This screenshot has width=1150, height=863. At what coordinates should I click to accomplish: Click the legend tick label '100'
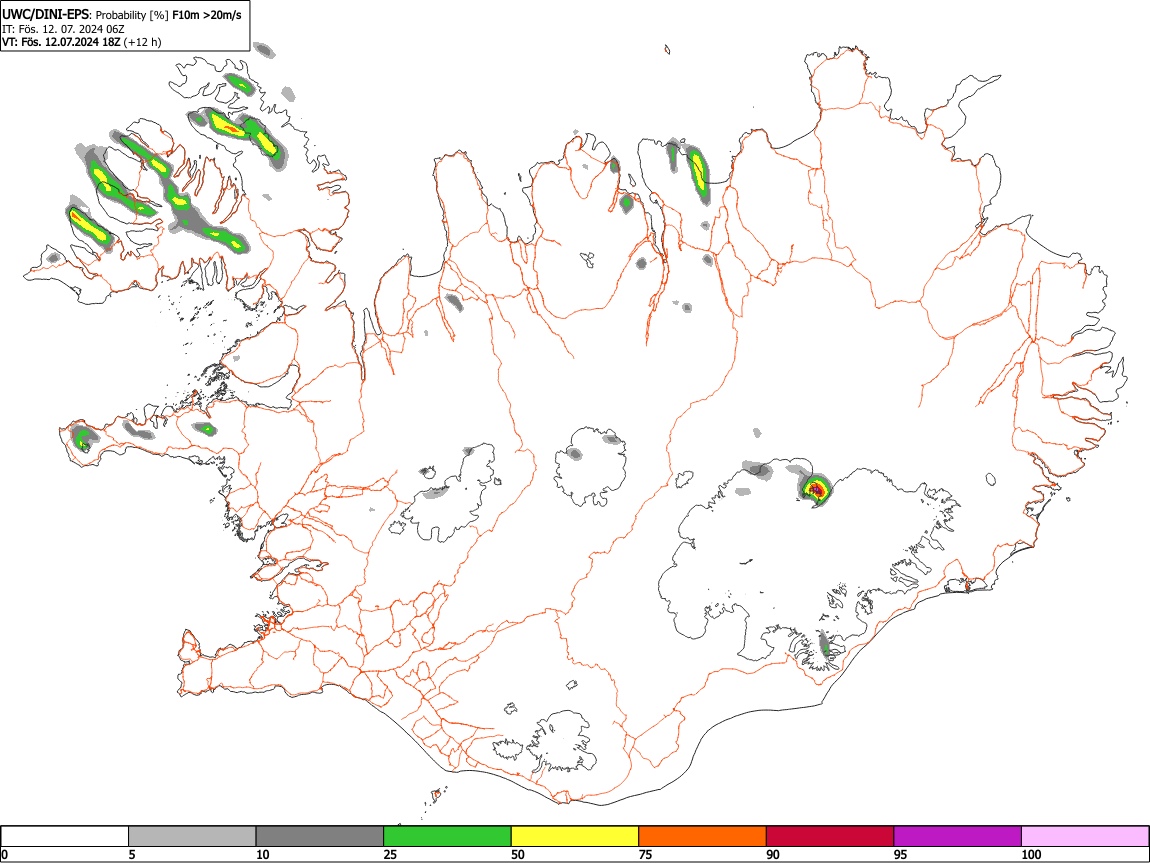click(x=1031, y=855)
